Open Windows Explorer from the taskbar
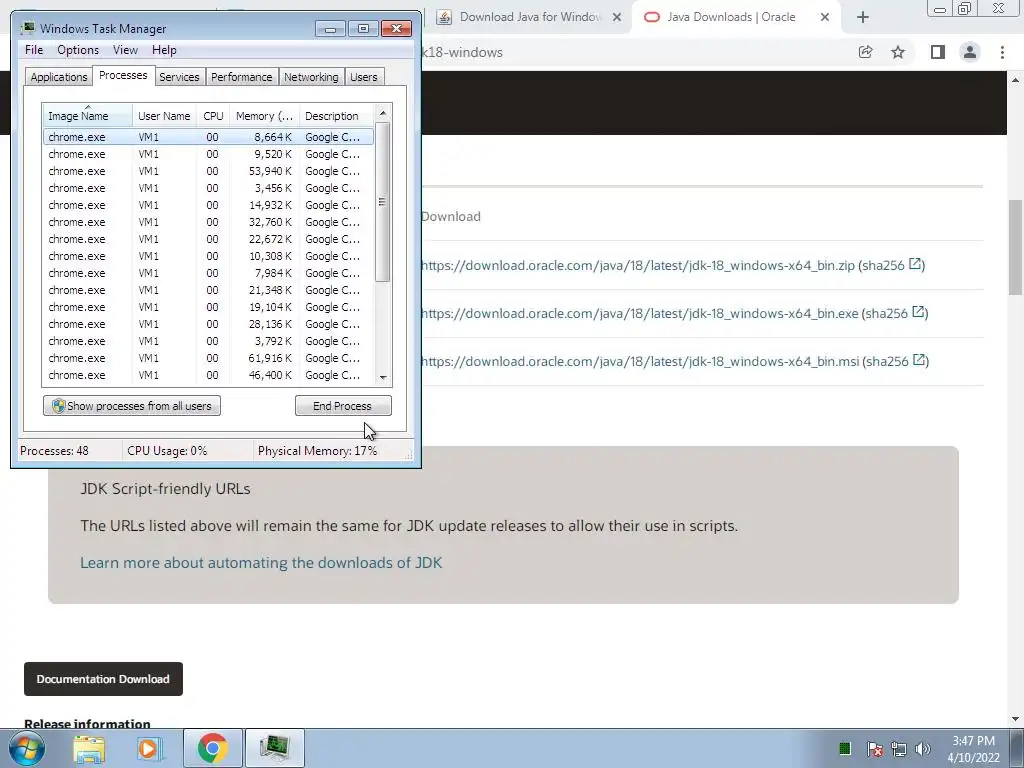Viewport: 1024px width, 768px height. (x=89, y=749)
